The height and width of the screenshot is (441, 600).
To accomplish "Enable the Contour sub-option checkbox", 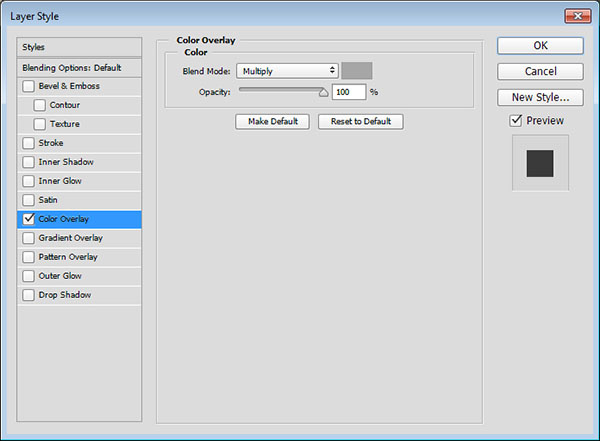I will (x=39, y=105).
